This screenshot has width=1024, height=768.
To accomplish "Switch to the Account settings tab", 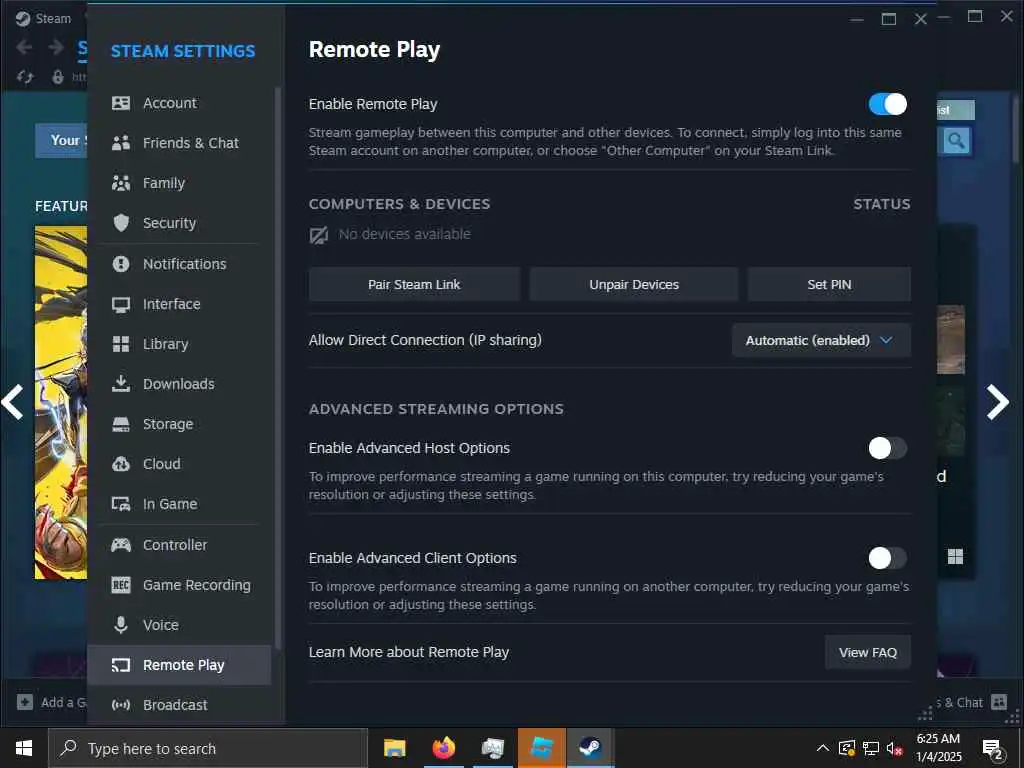I will [x=179, y=103].
